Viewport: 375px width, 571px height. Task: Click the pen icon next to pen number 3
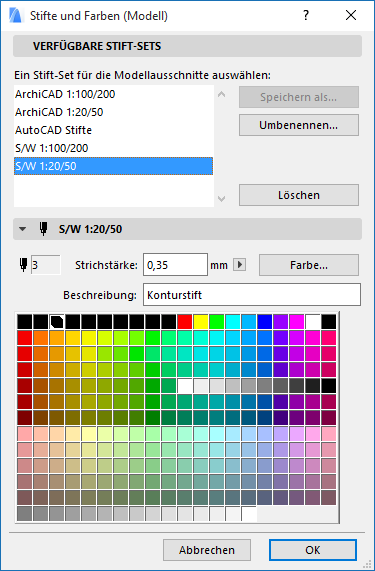(x=23, y=265)
